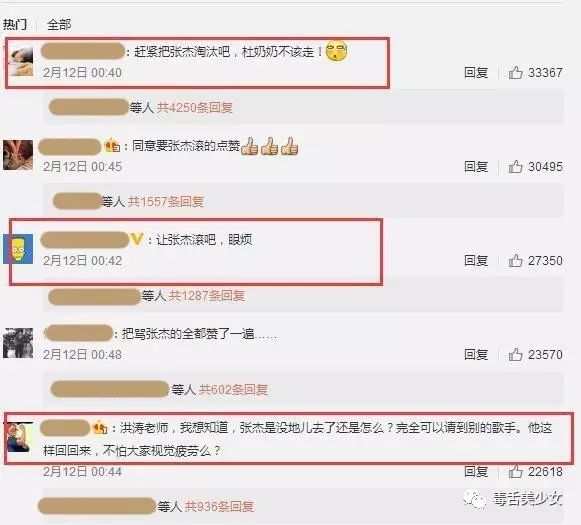Like the comment with 33367 likes
581x525 pixels.
point(515,73)
